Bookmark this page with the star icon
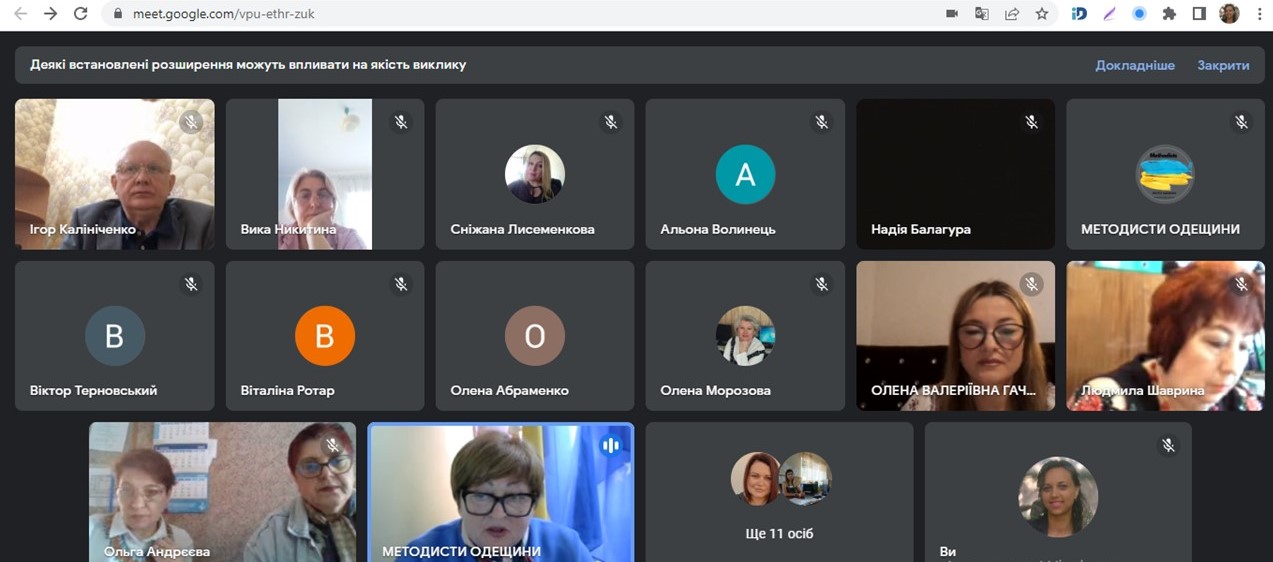Viewport: 1273px width, 562px height. point(1042,14)
